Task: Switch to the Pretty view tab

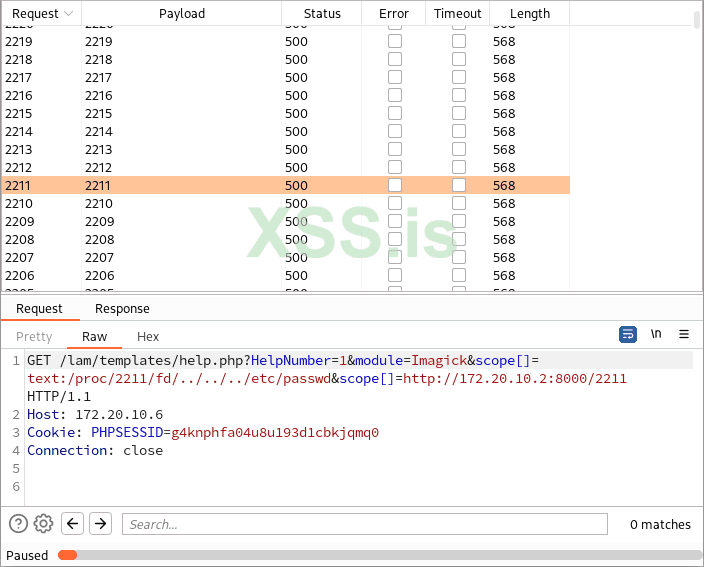Action: point(34,337)
